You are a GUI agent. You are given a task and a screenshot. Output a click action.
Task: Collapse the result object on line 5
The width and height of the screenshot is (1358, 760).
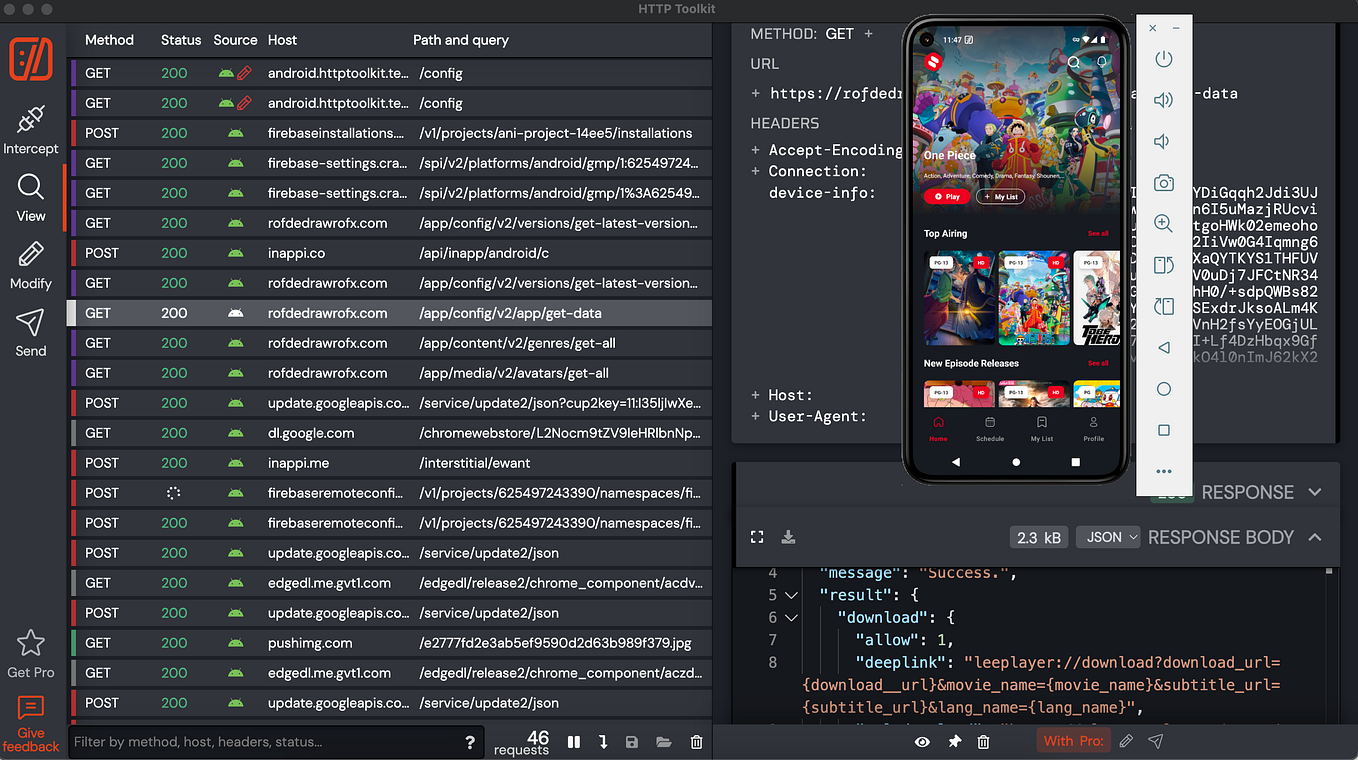791,594
